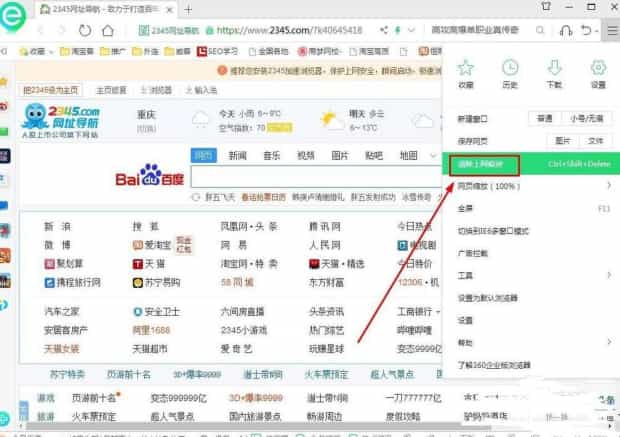
Task: Click the horizontal scrollbar at page bottom
Action: click(258, 427)
